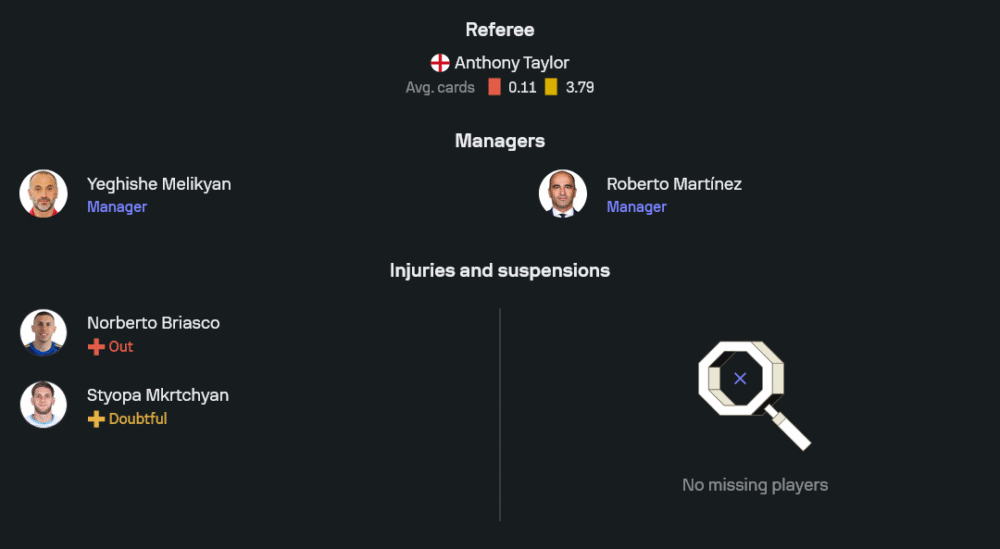Select the Roberto Martínez name link

(674, 184)
